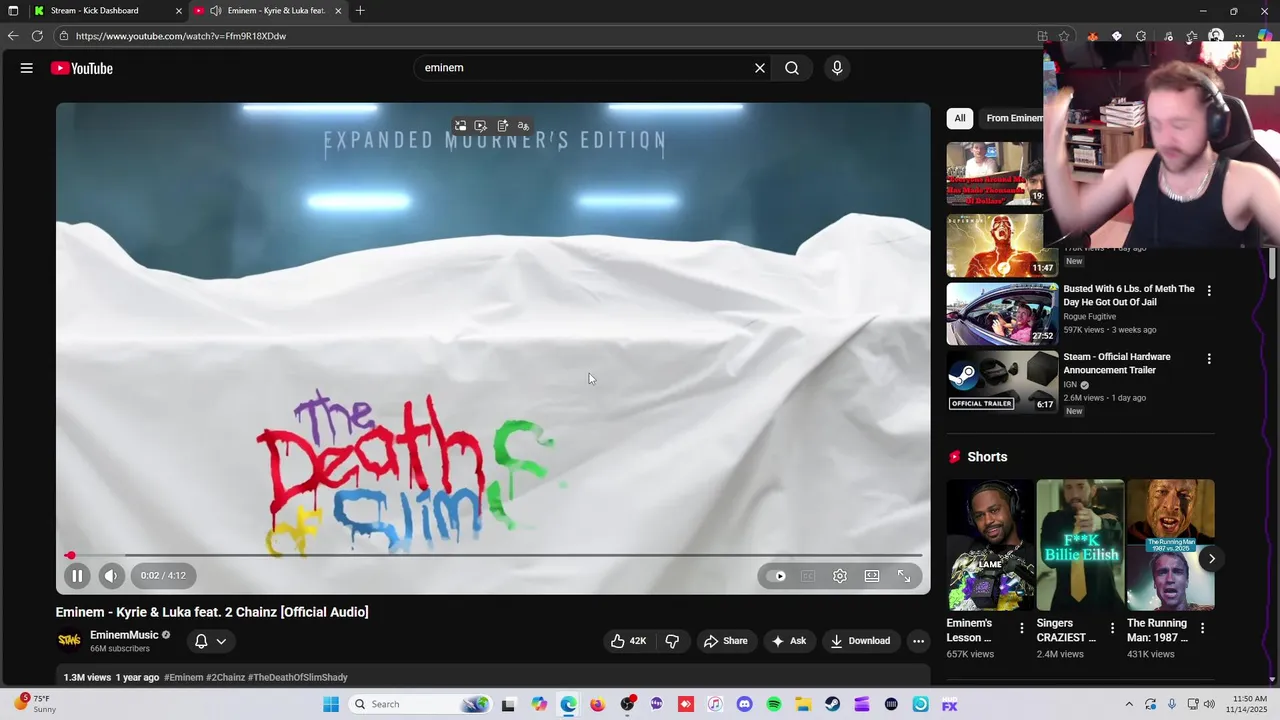Open the YouTube guide hamburger menu

27,68
